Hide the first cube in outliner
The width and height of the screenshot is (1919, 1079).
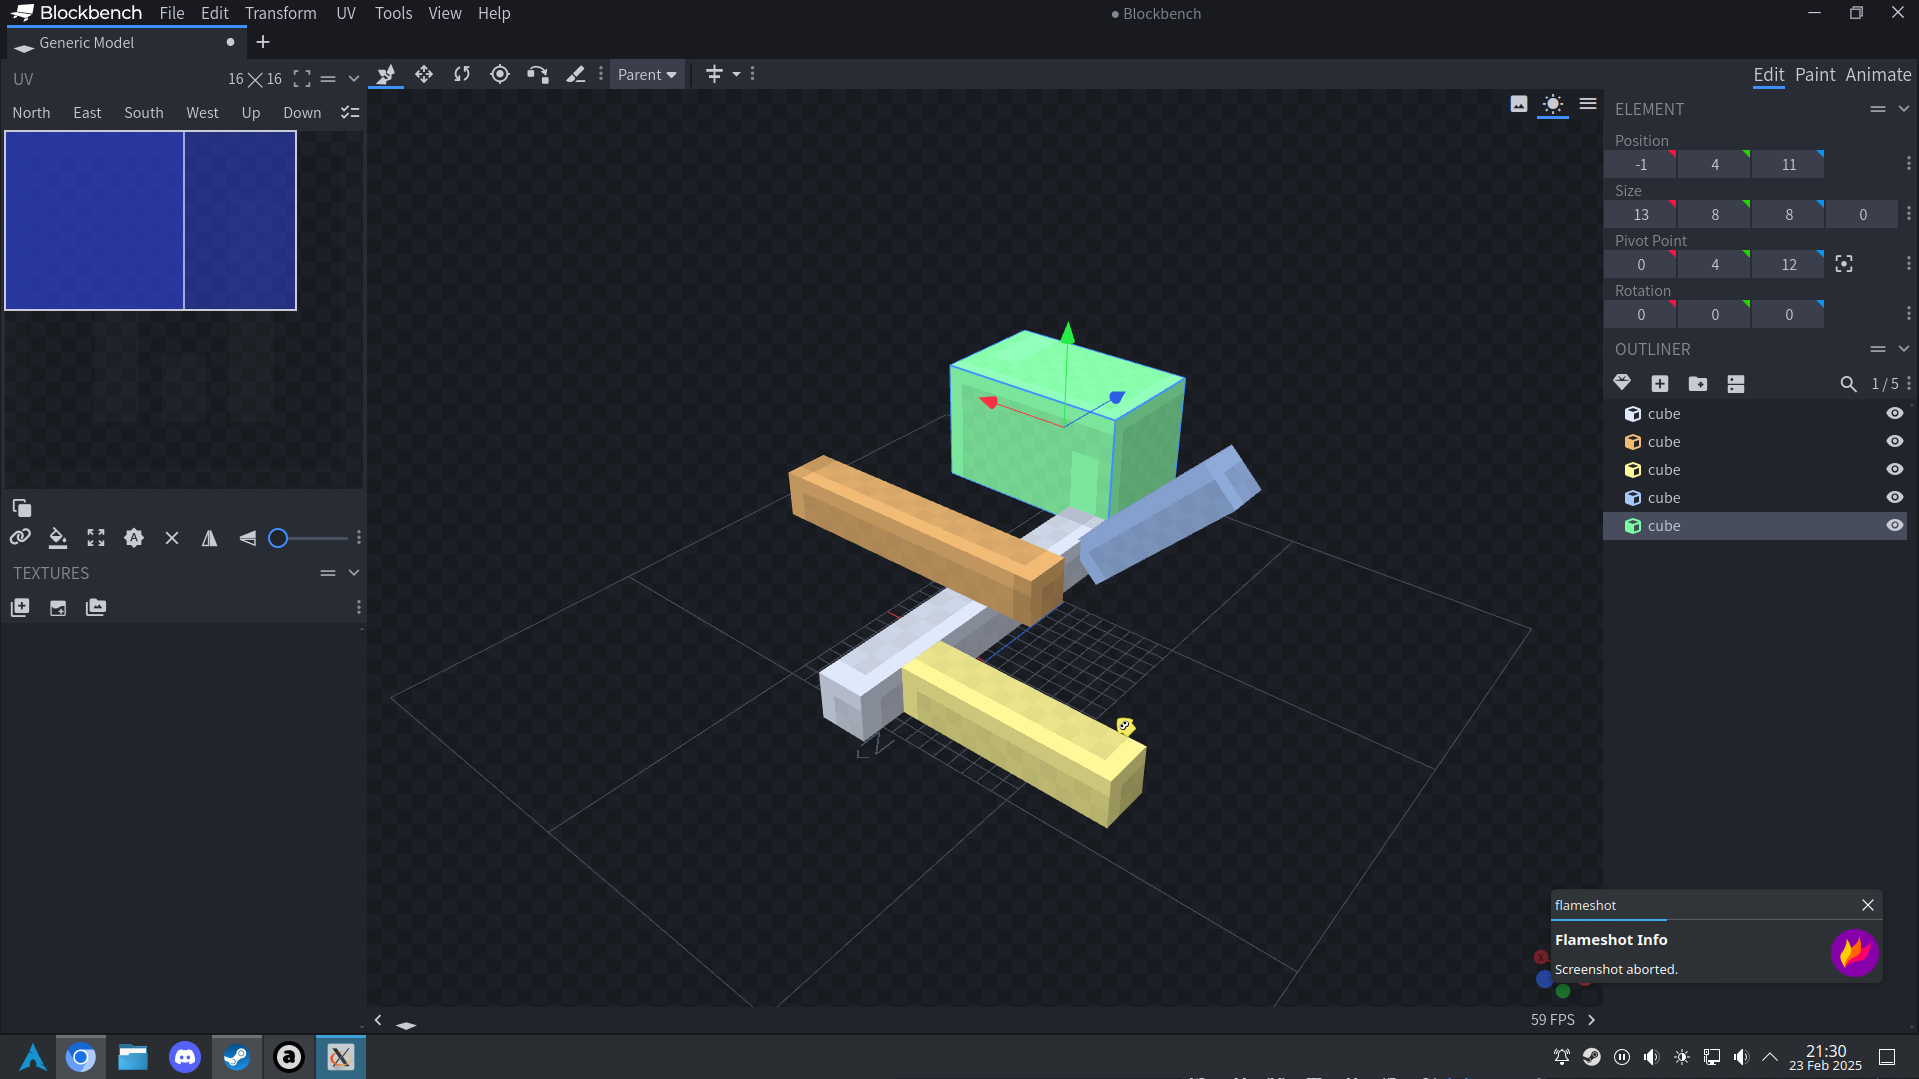coord(1894,414)
